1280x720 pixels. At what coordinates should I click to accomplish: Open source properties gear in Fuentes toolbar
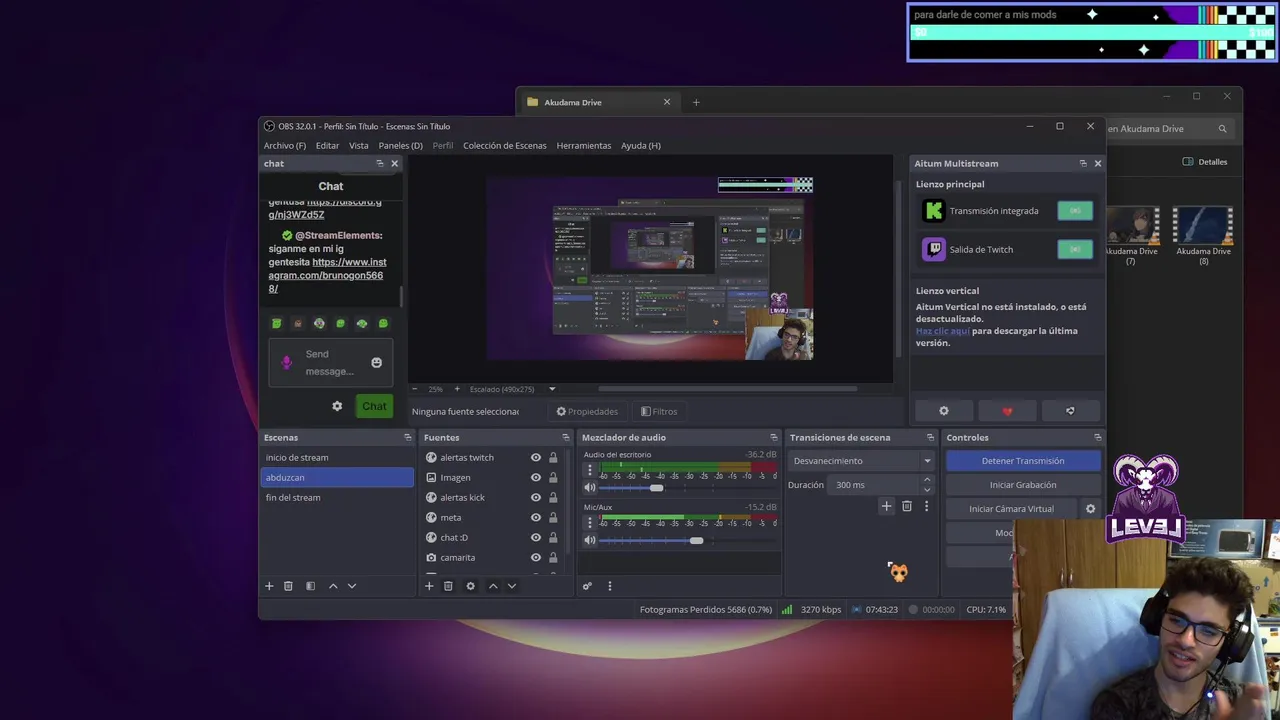pos(470,586)
